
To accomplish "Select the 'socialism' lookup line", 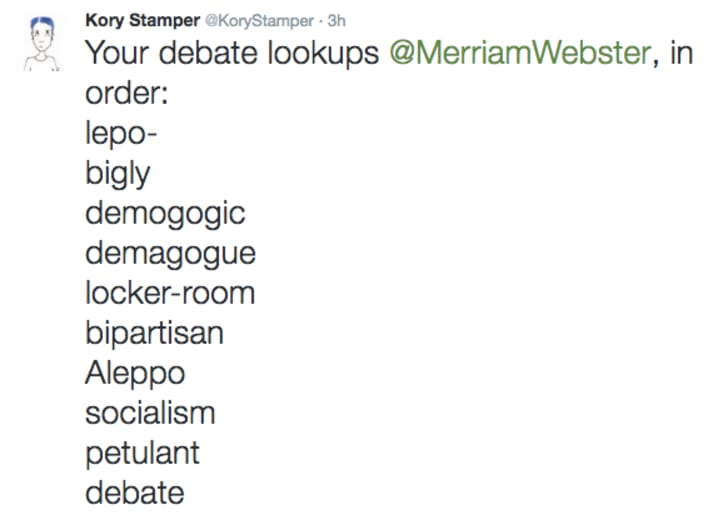I will [x=150, y=413].
